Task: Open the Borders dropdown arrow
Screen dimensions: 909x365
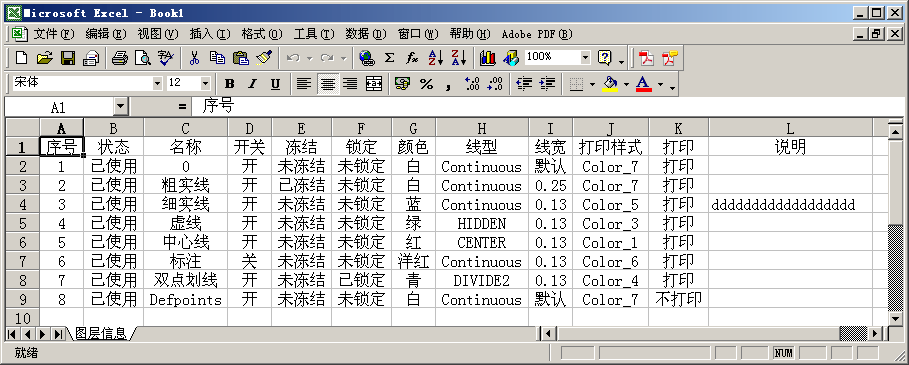Action: (x=592, y=84)
